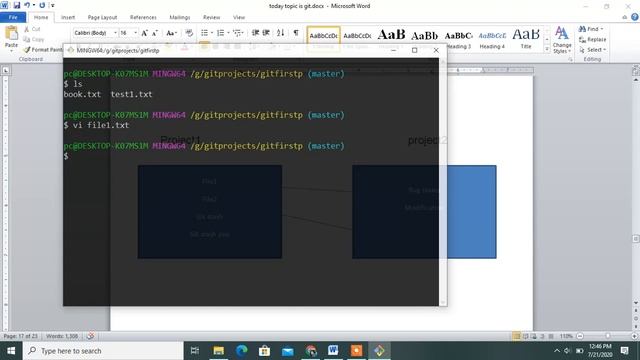Click the Word Help question mark icon

[x=634, y=17]
